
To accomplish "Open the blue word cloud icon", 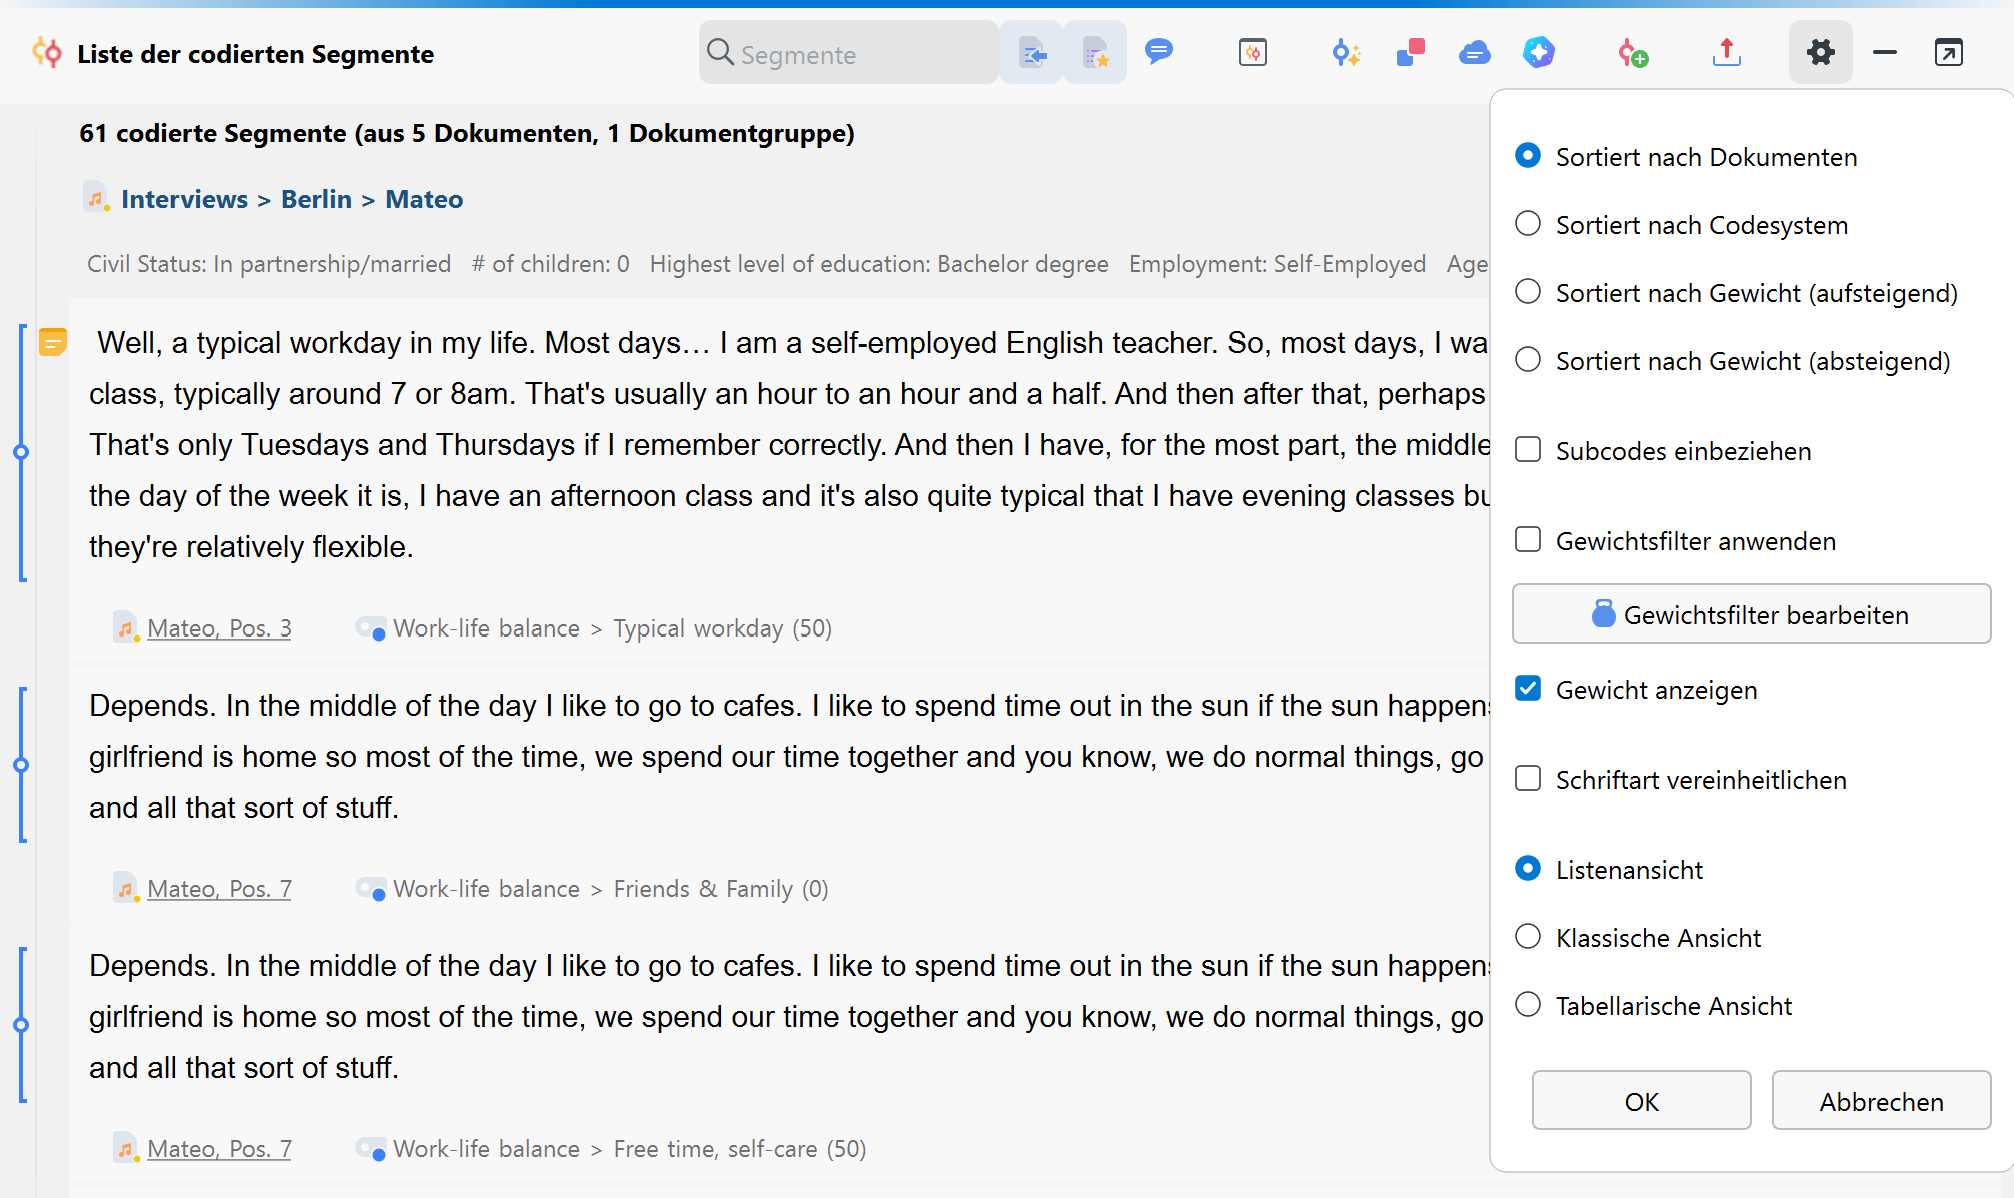I will [x=1475, y=52].
